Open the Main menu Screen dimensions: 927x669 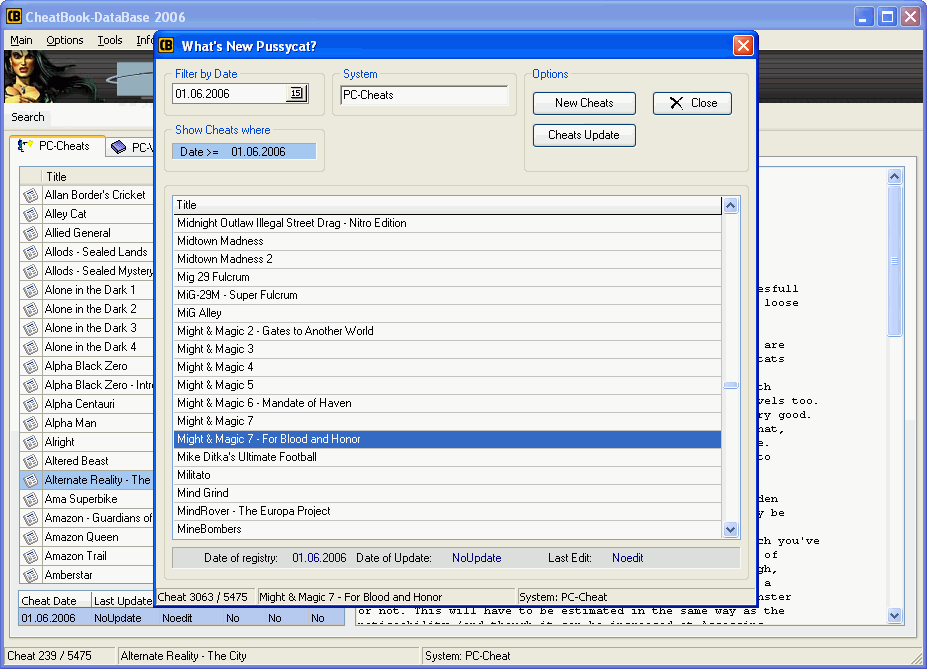(21, 40)
